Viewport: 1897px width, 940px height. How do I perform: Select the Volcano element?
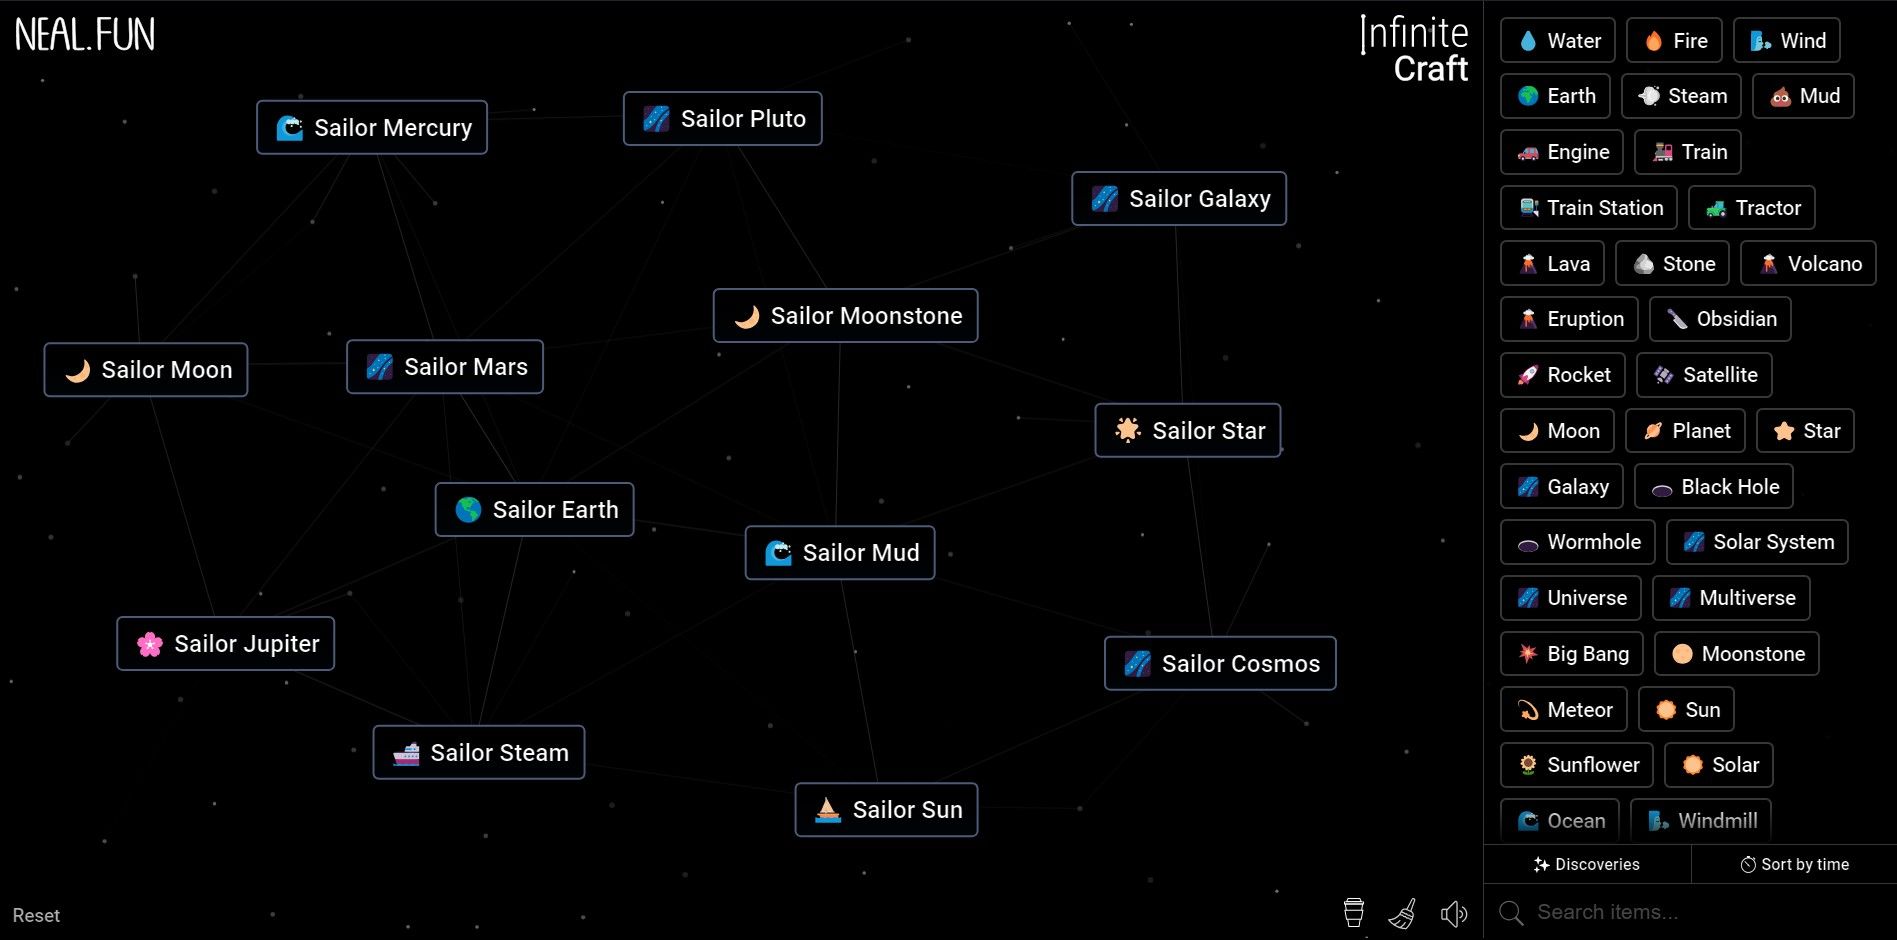click(x=1809, y=264)
